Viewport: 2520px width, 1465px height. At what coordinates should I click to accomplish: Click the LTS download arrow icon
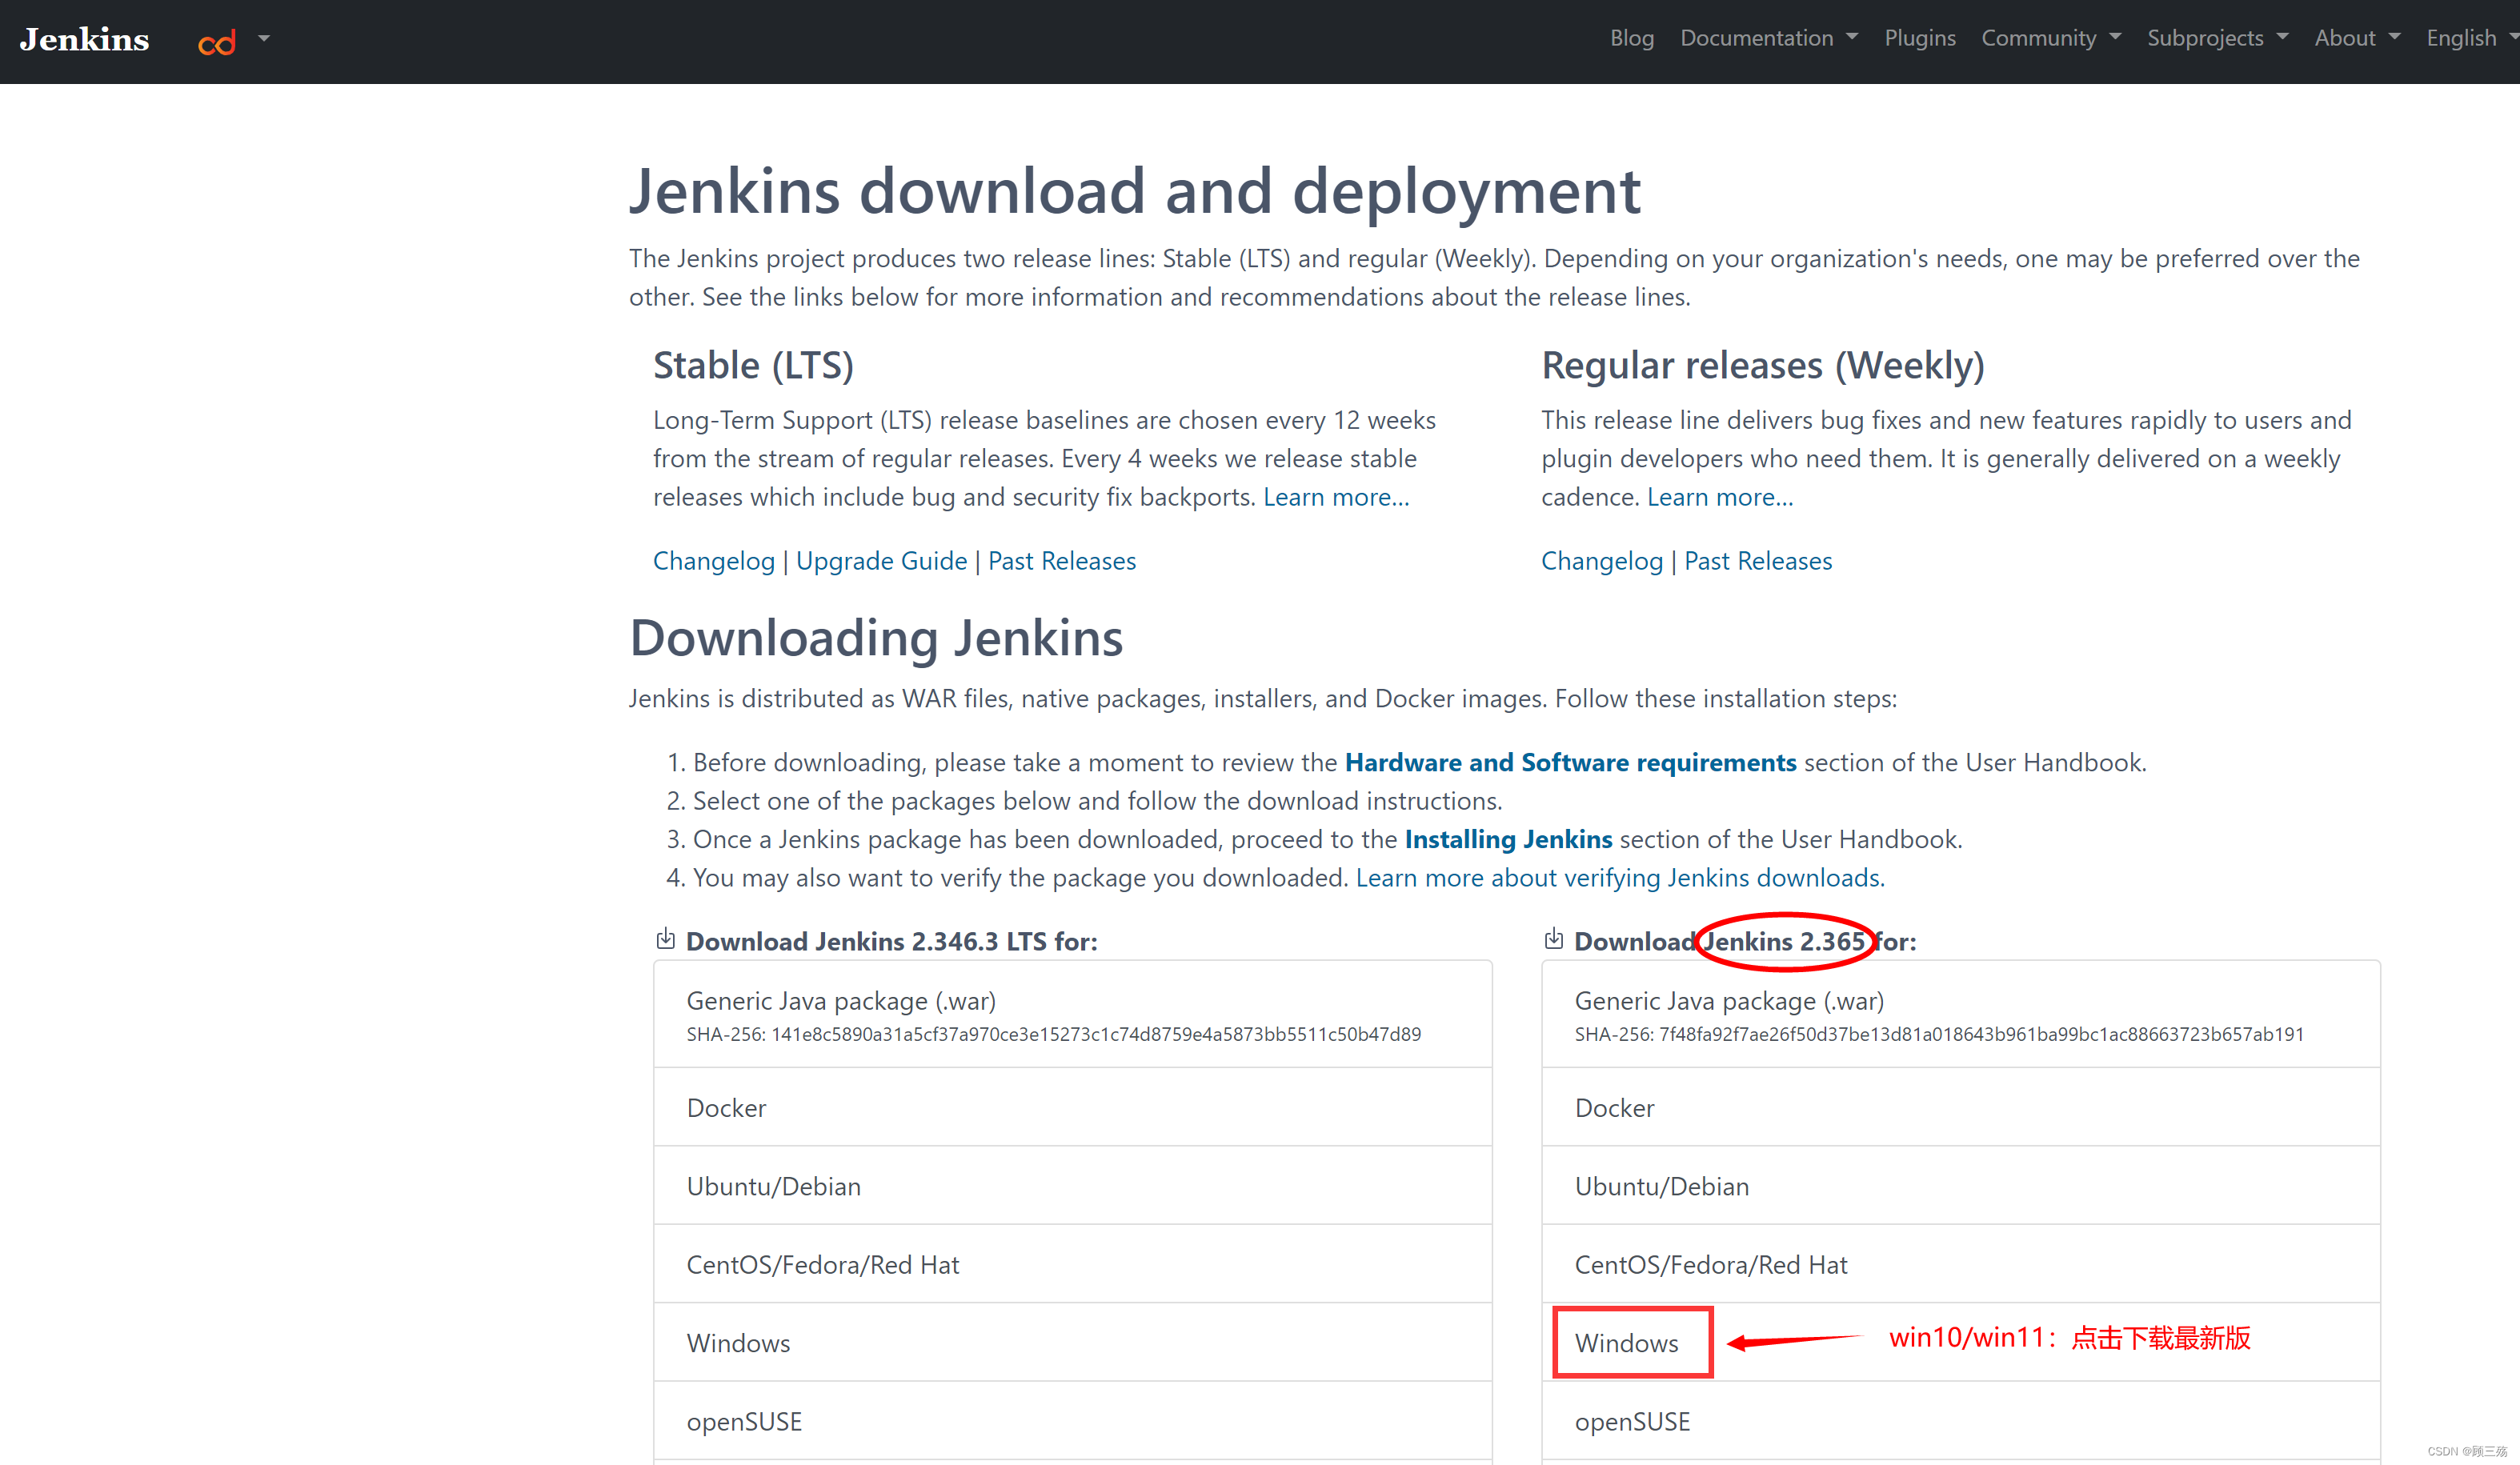coord(665,938)
